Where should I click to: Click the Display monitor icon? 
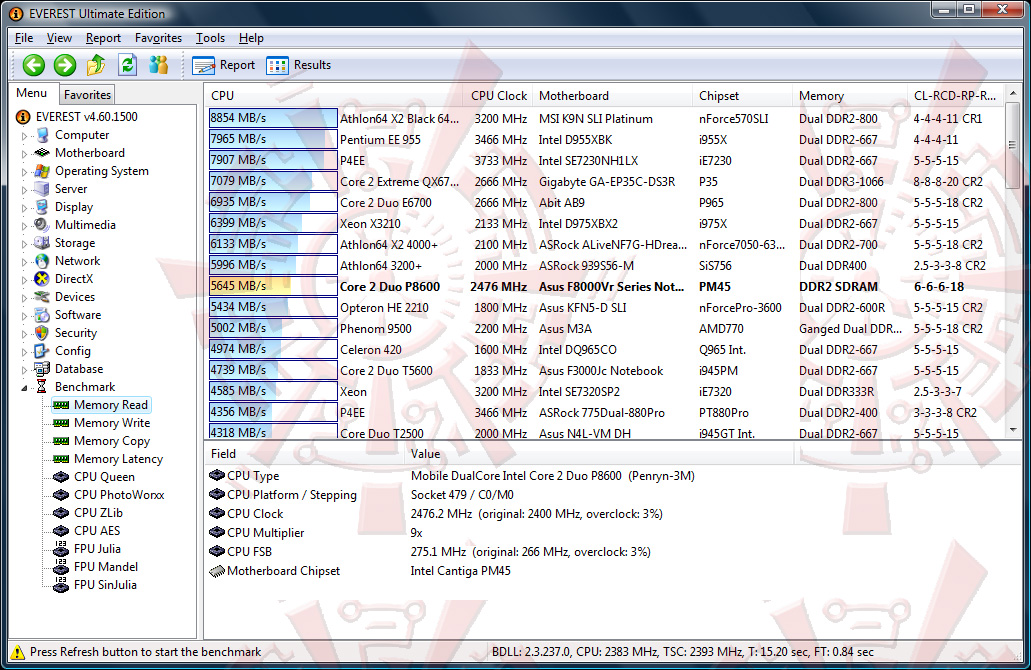(43, 206)
